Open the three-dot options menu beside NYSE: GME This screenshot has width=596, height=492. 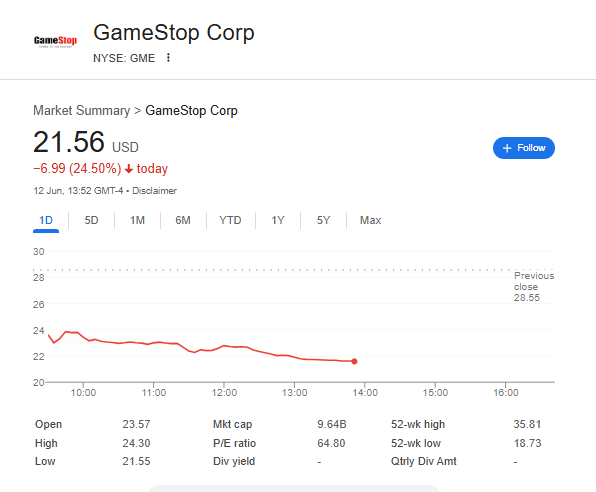point(168,58)
